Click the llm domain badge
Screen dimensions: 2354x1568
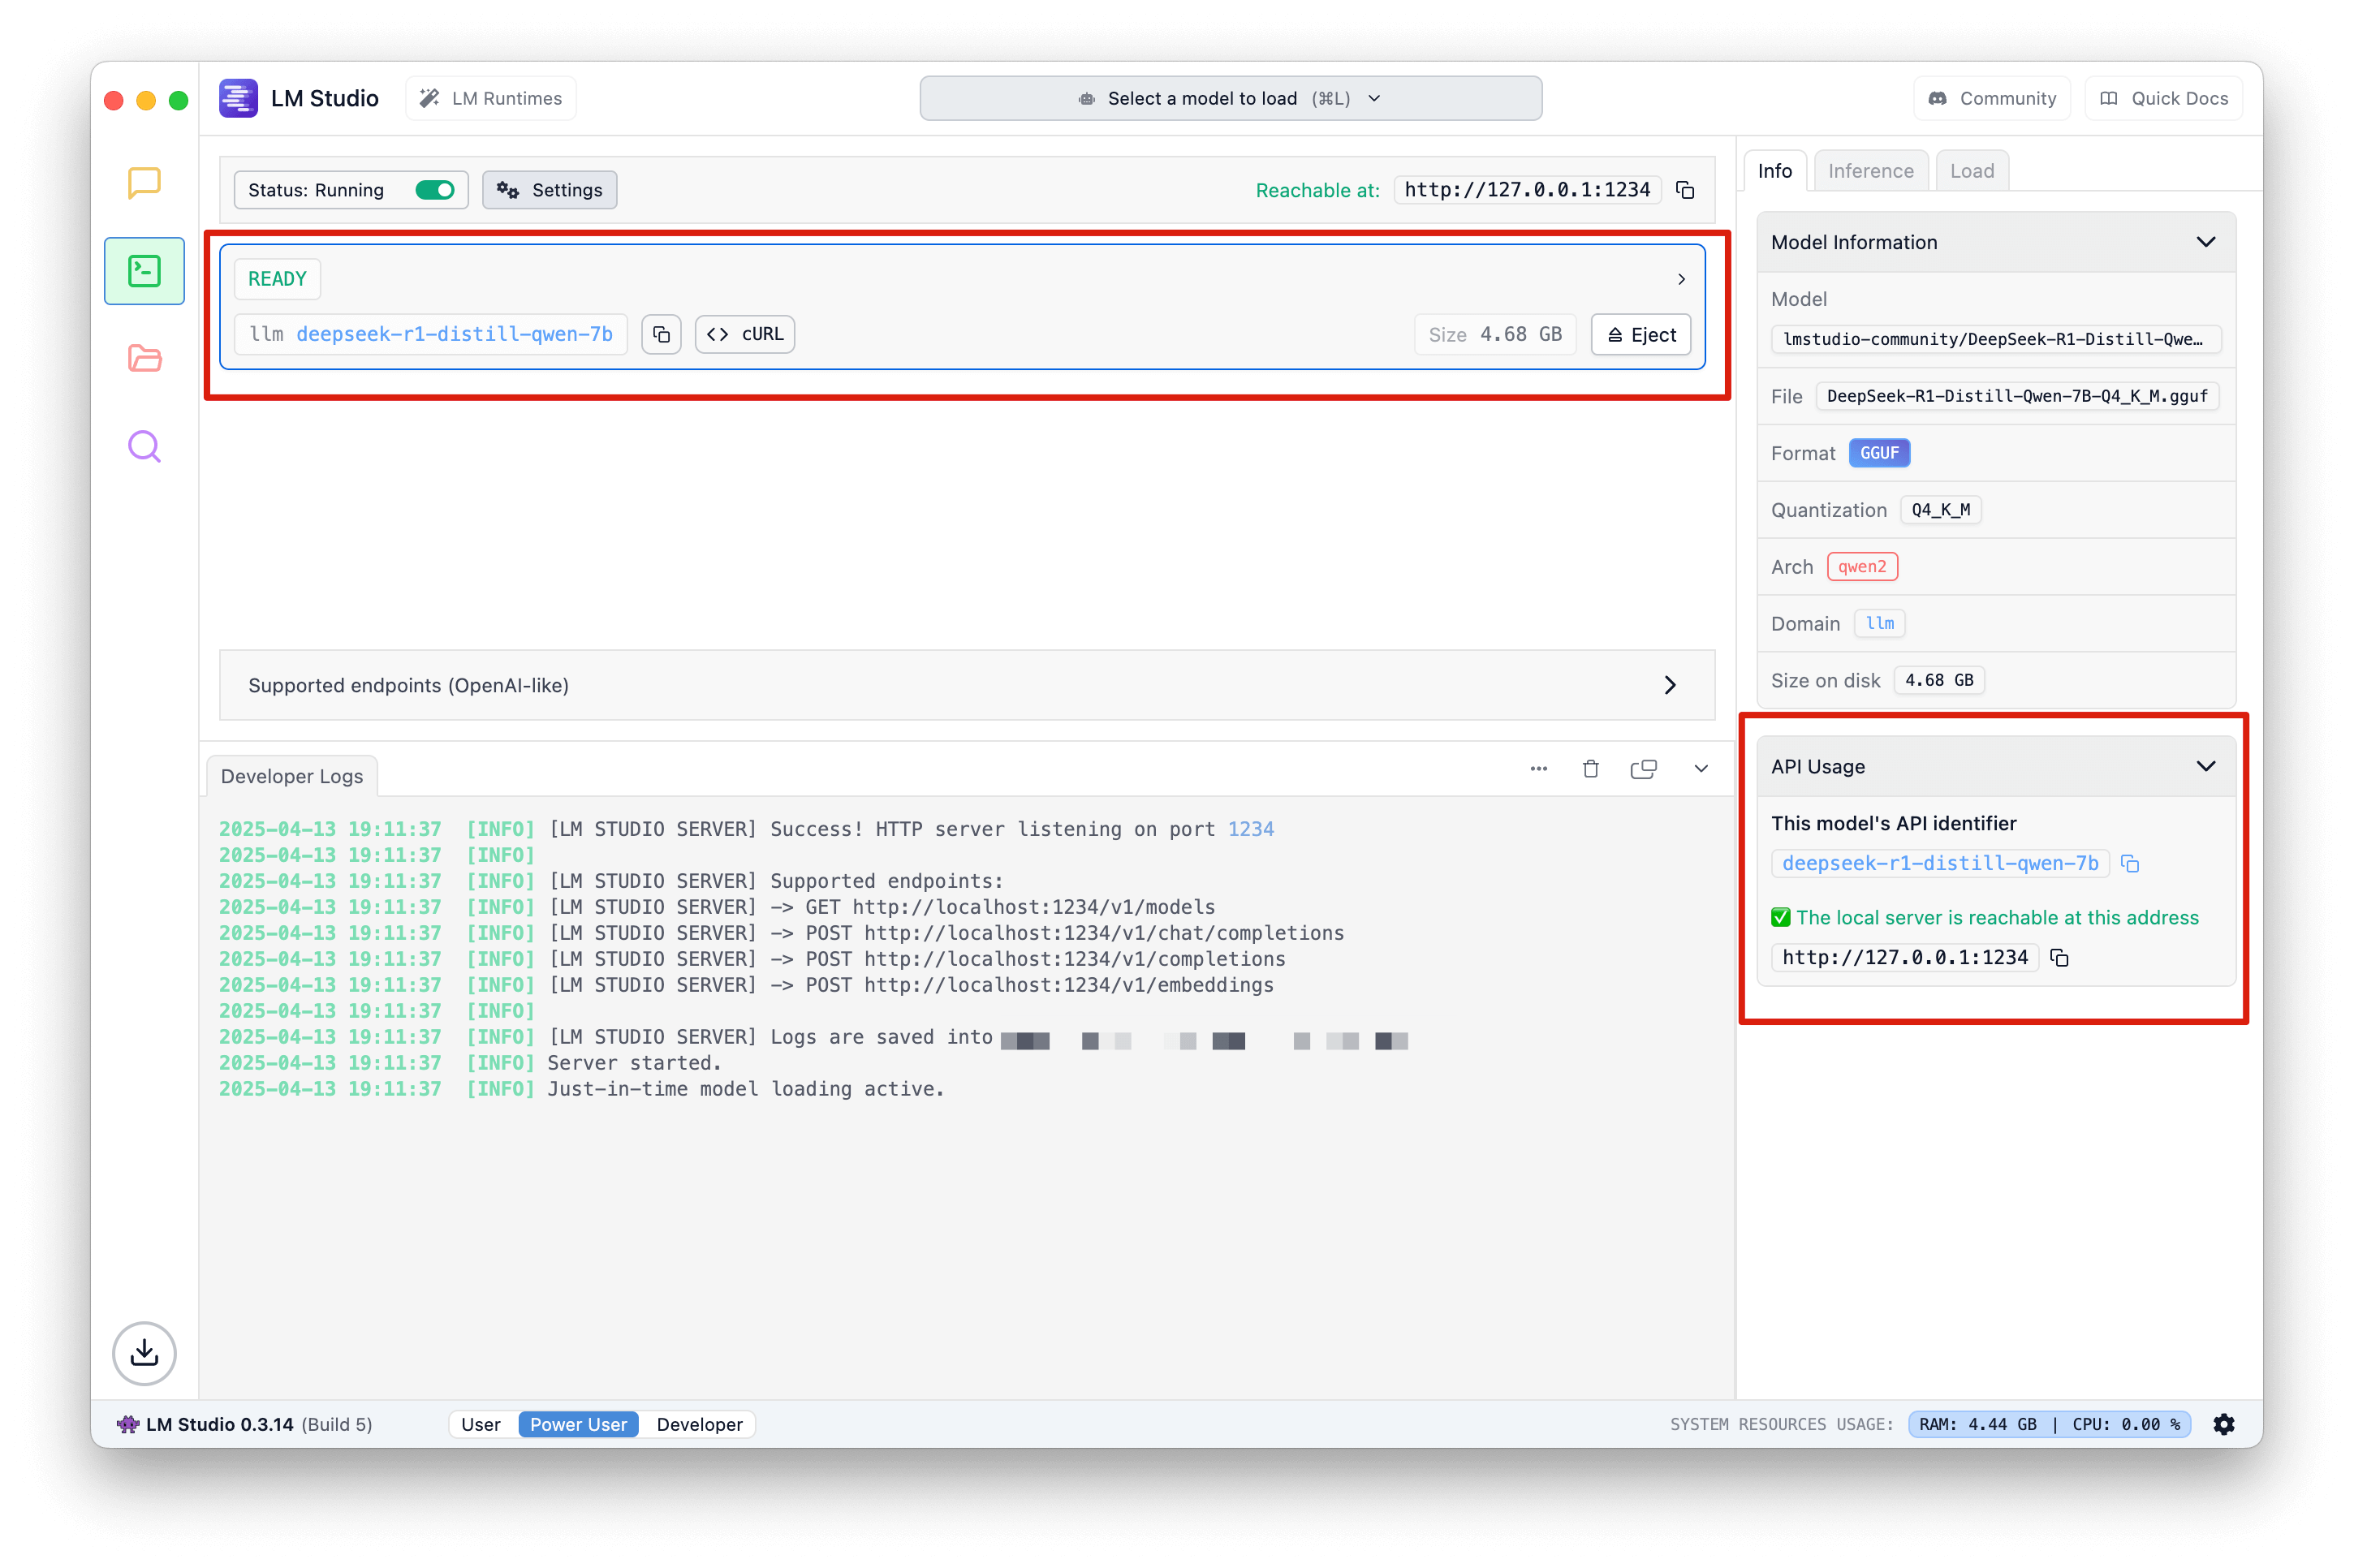[x=1879, y=623]
